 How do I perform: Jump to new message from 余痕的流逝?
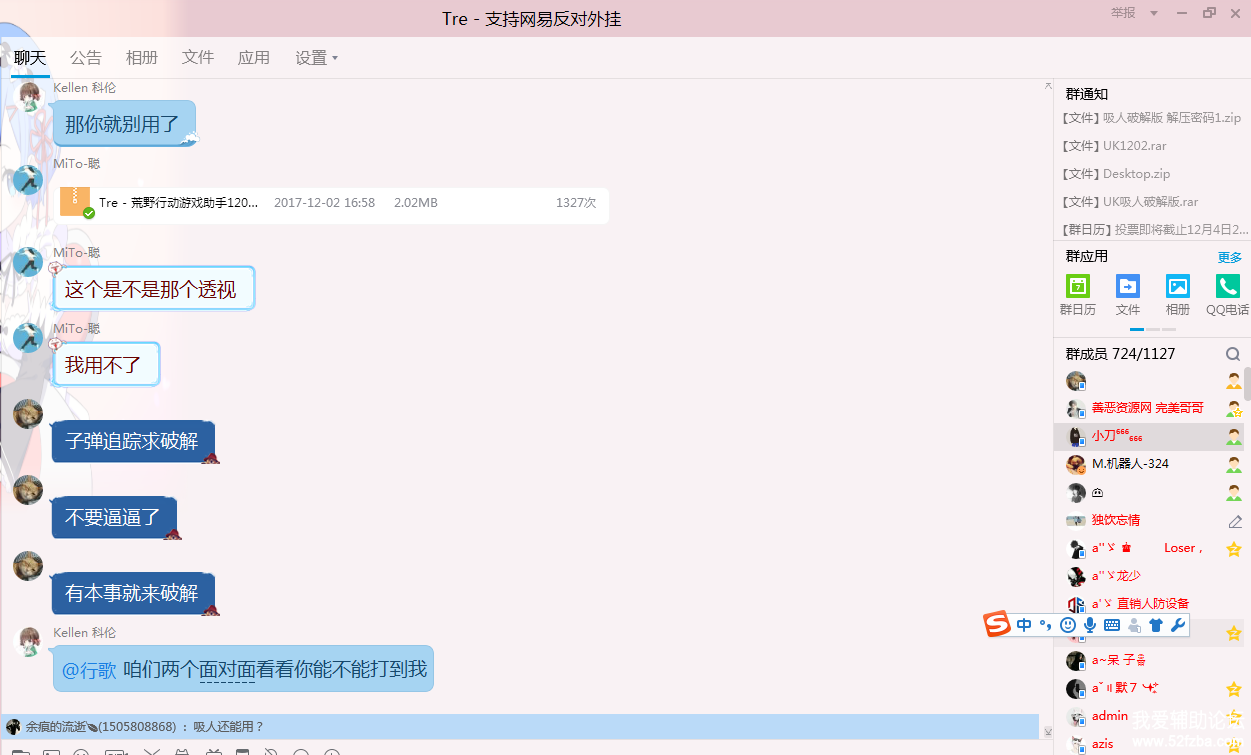(x=520, y=726)
